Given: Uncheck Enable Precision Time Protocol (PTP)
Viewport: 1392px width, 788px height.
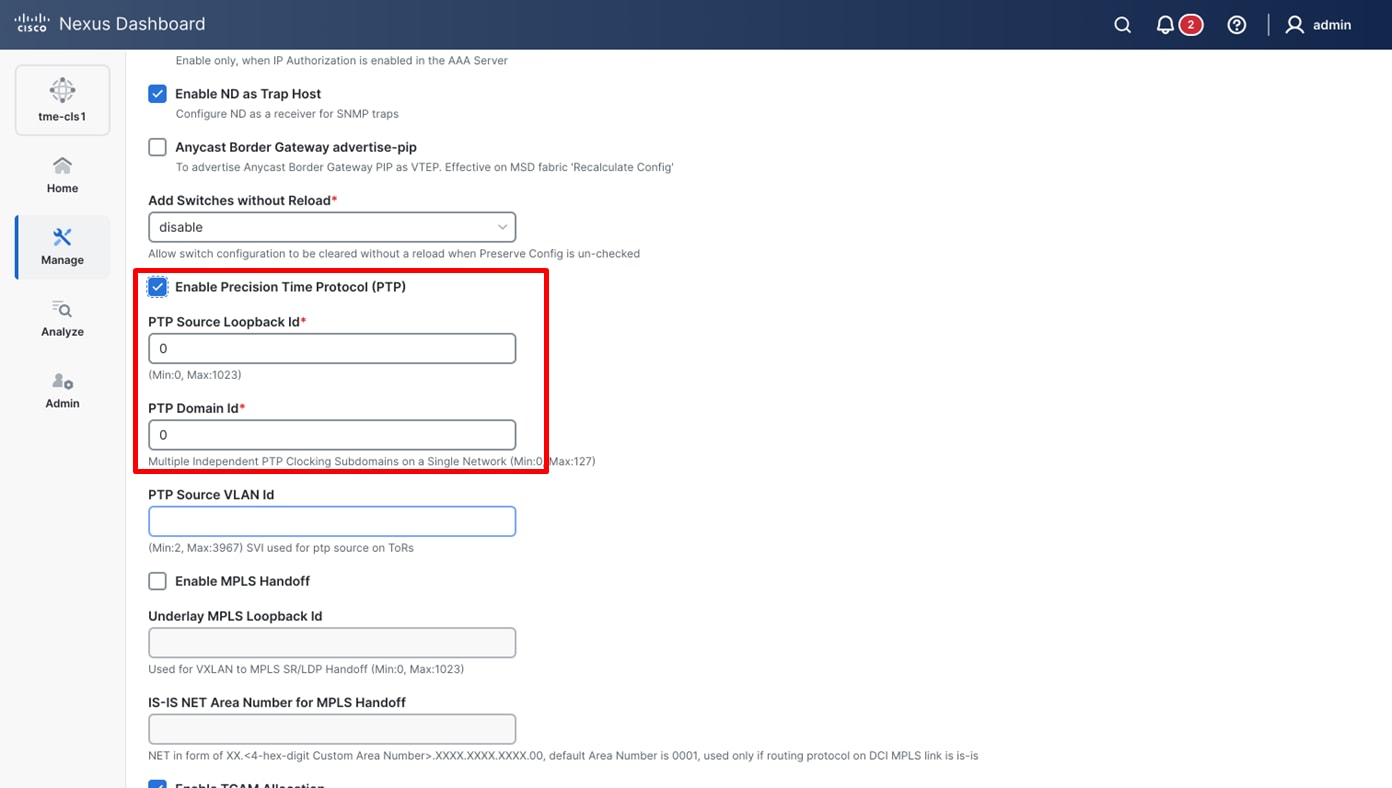Looking at the screenshot, I should pyautogui.click(x=157, y=287).
